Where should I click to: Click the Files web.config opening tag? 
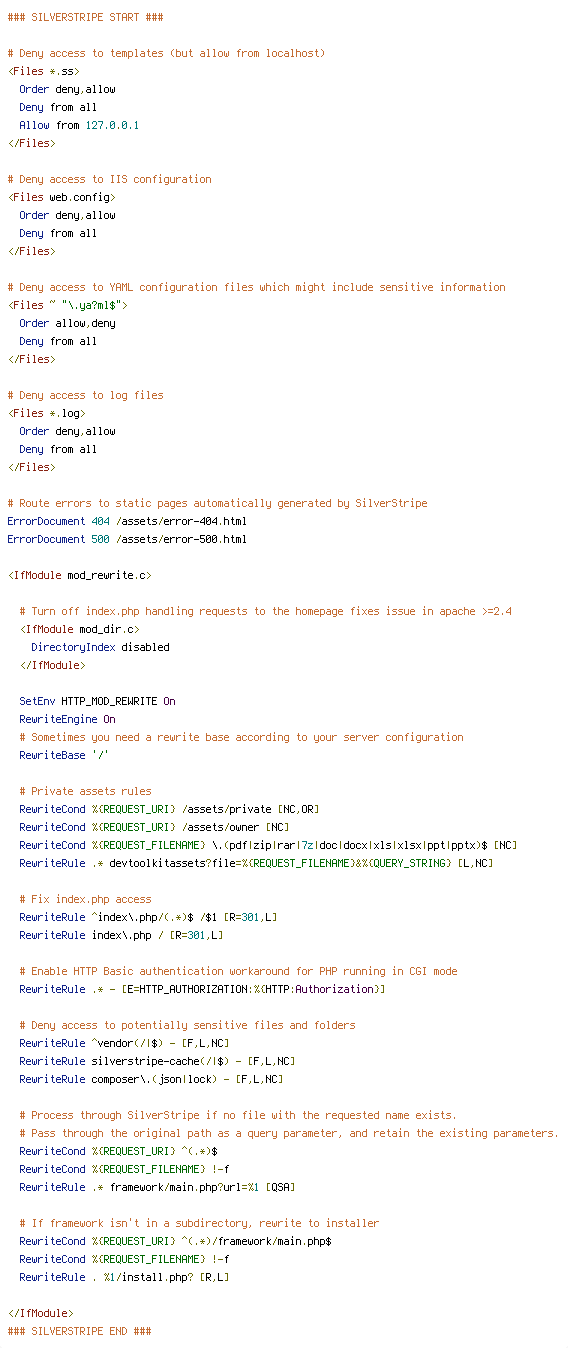click(62, 197)
